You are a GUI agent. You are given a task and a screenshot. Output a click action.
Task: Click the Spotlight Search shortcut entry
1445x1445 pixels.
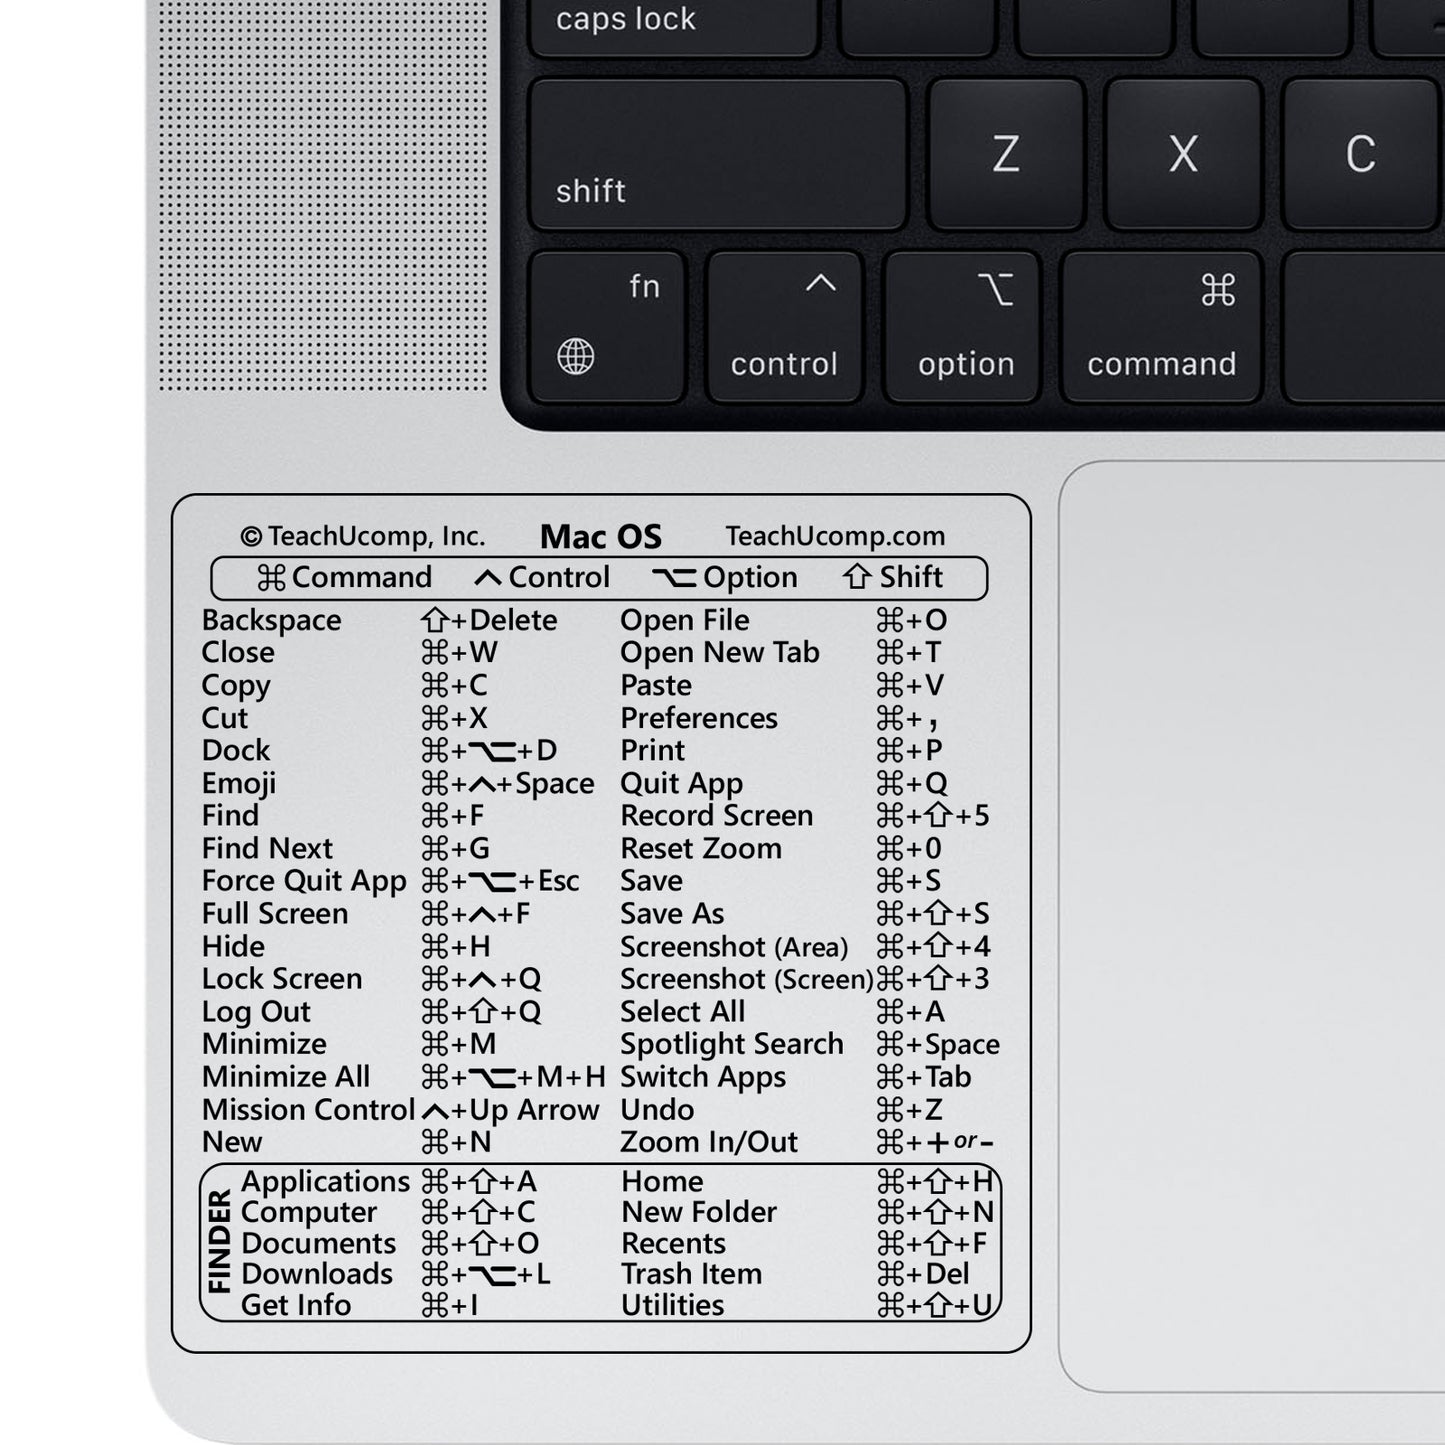[x=732, y=1044]
